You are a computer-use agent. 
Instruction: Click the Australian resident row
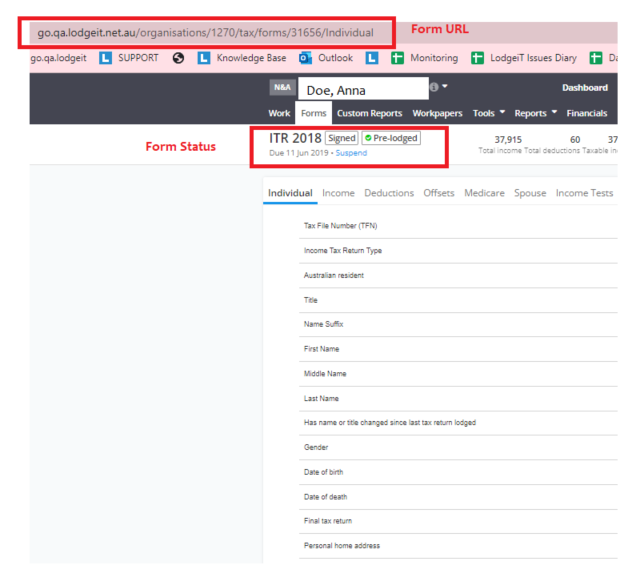pos(458,275)
